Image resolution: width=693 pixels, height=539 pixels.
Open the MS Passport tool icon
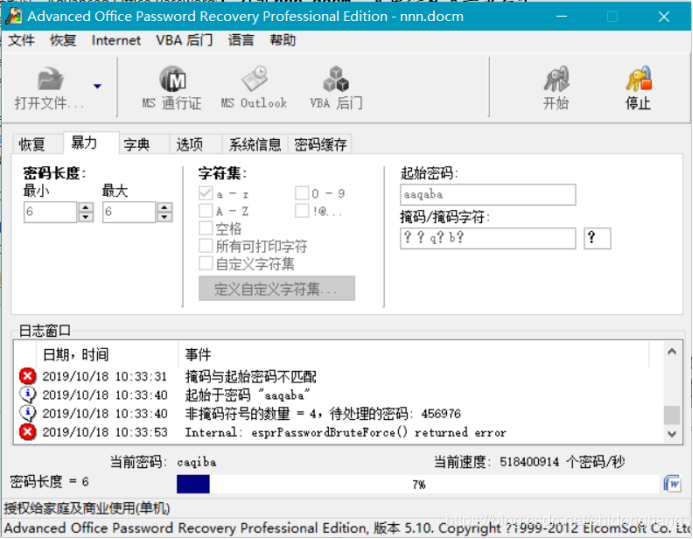172,80
